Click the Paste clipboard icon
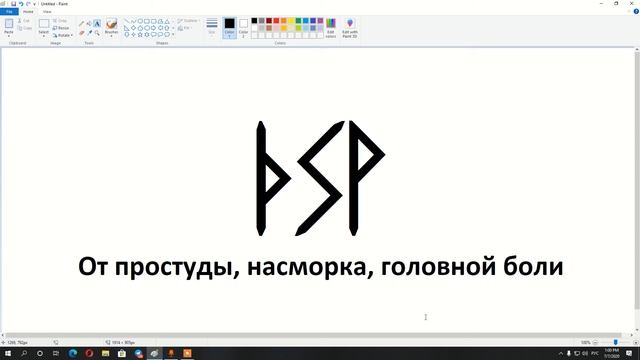The width and height of the screenshot is (640, 360). pos(9,24)
